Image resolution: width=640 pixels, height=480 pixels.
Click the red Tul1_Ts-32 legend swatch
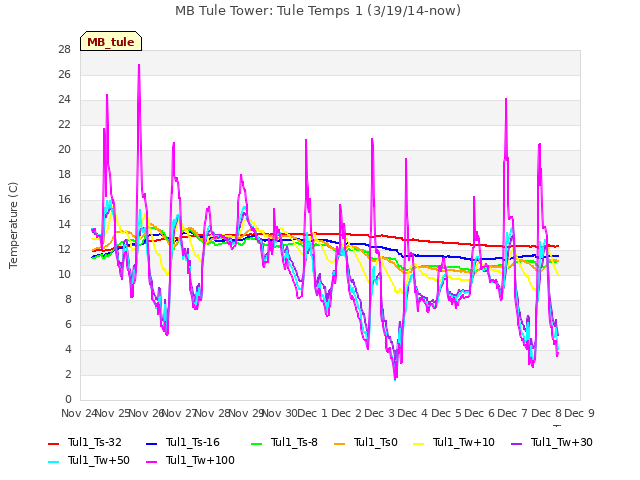click(x=54, y=443)
